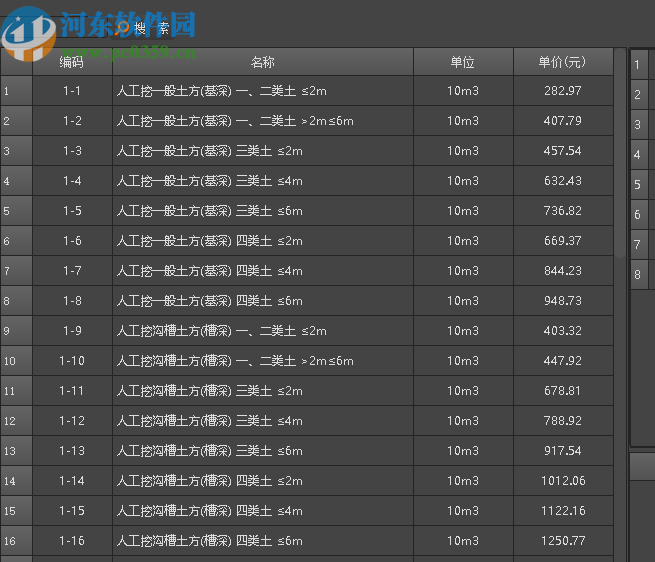Select row 1 in right side panel
Viewport: 655px width, 562px height.
(639, 65)
